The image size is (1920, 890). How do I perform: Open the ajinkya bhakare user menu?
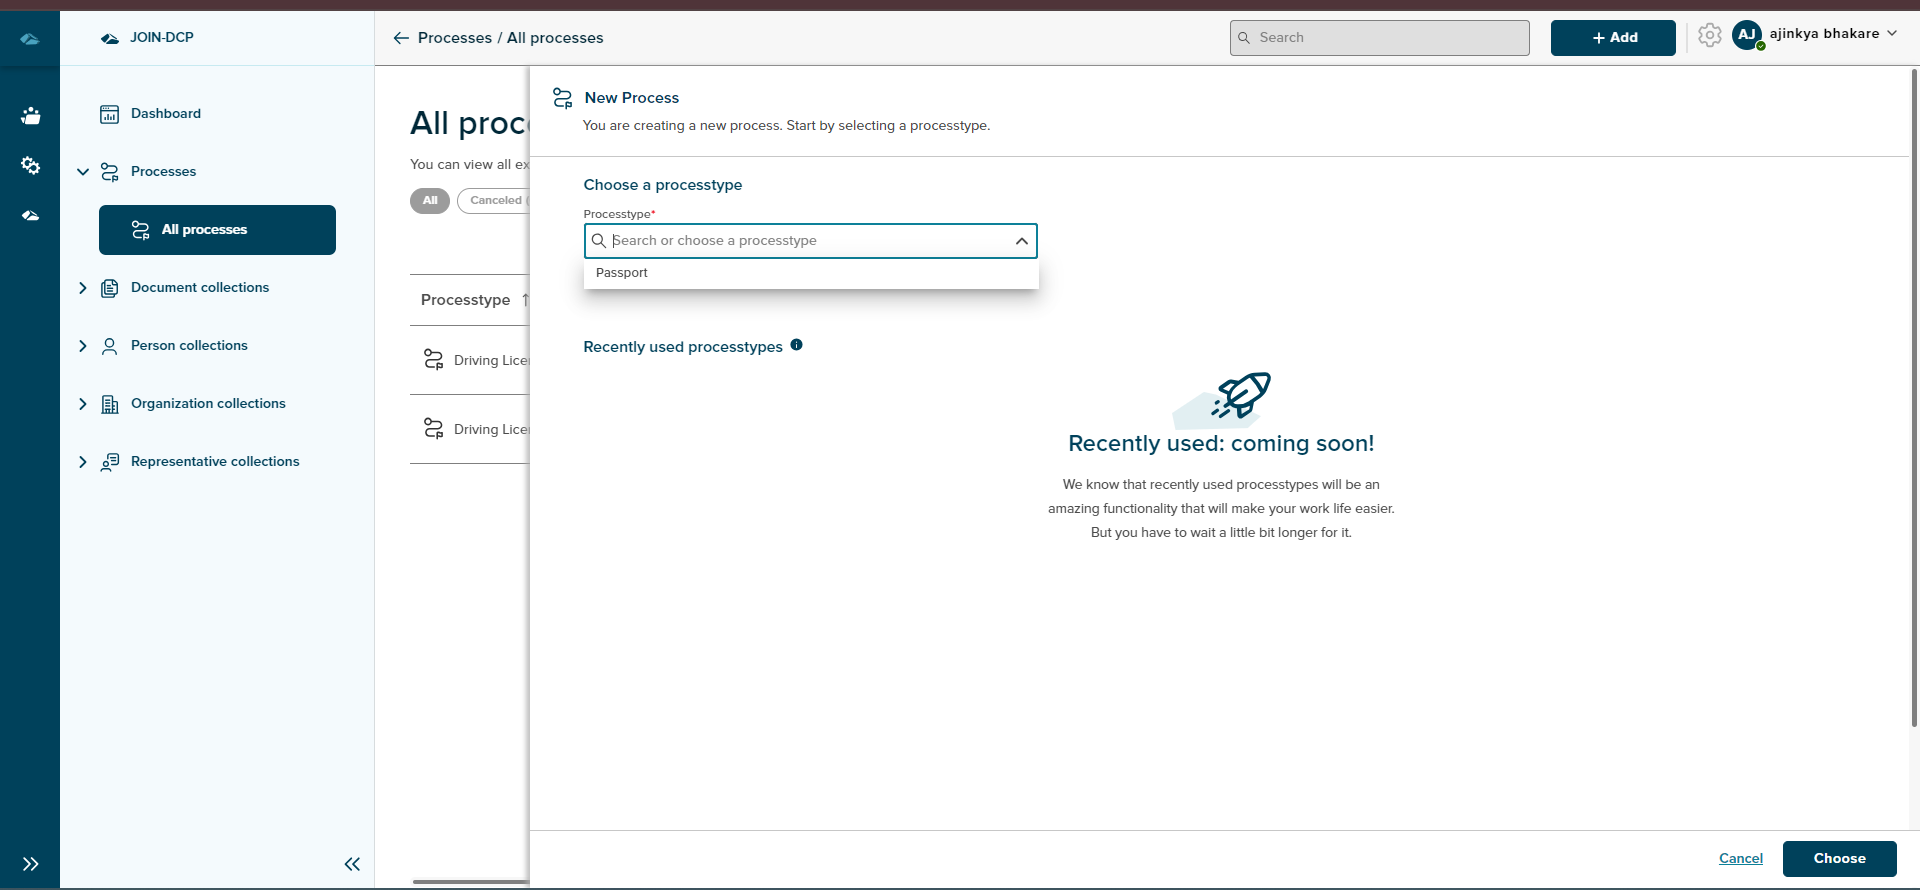coord(1832,34)
